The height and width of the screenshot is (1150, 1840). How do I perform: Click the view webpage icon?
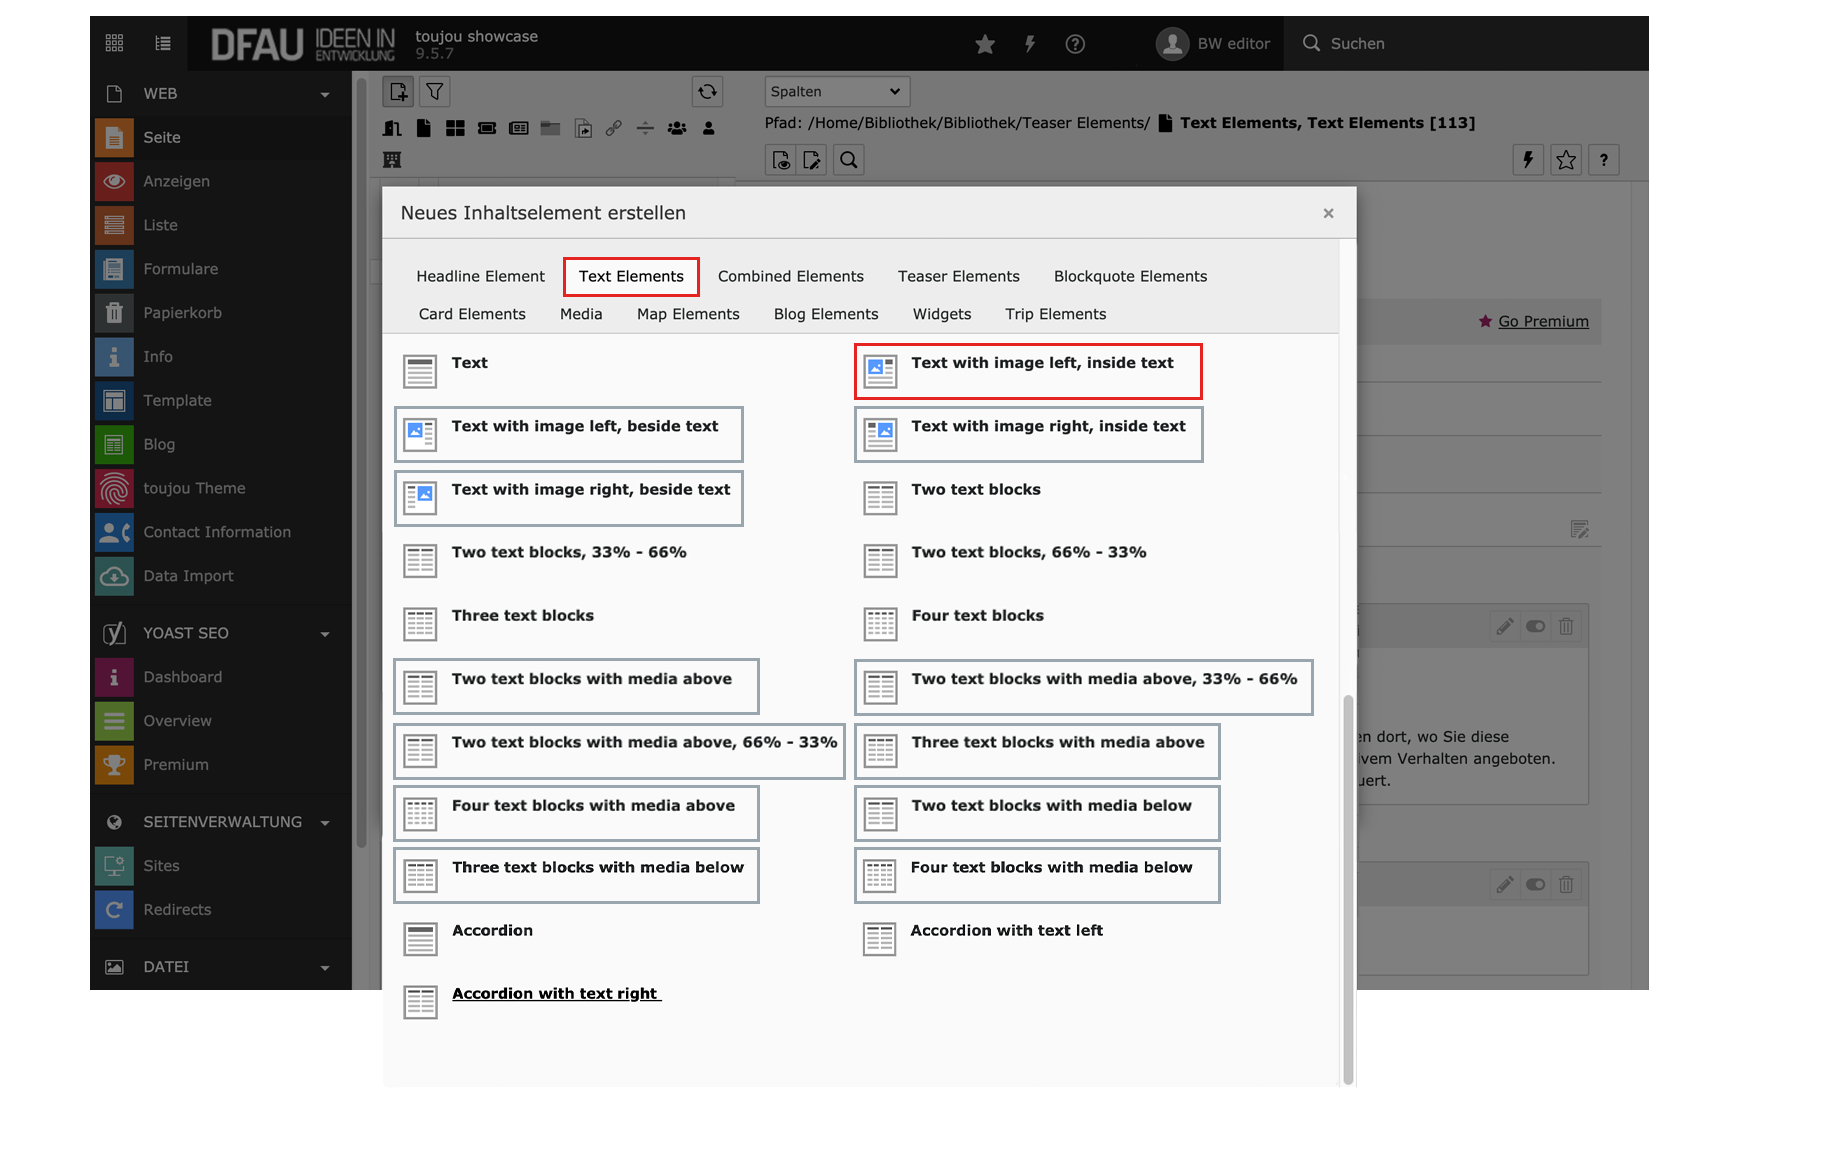[781, 160]
